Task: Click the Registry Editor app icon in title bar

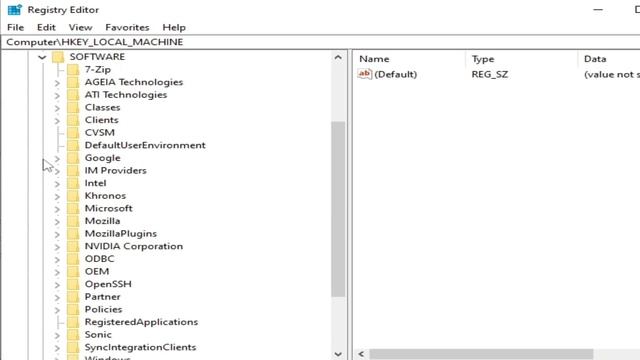Action: 15,9
